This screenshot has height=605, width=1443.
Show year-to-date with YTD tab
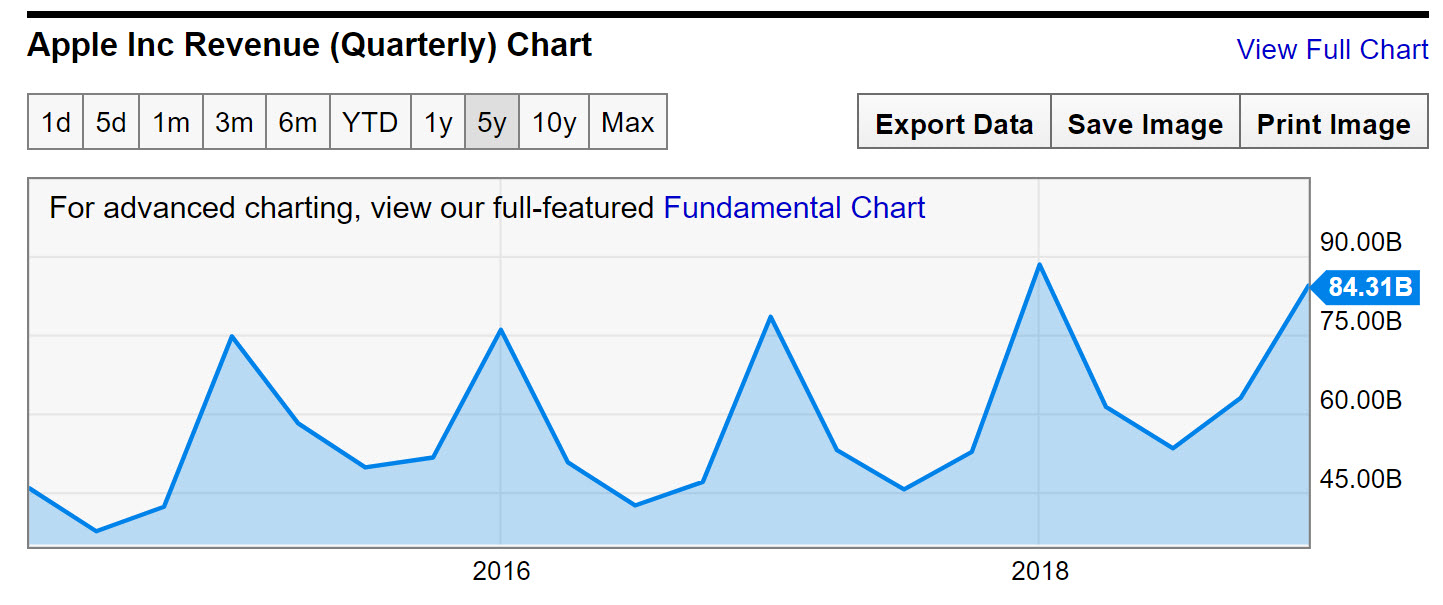coord(370,123)
